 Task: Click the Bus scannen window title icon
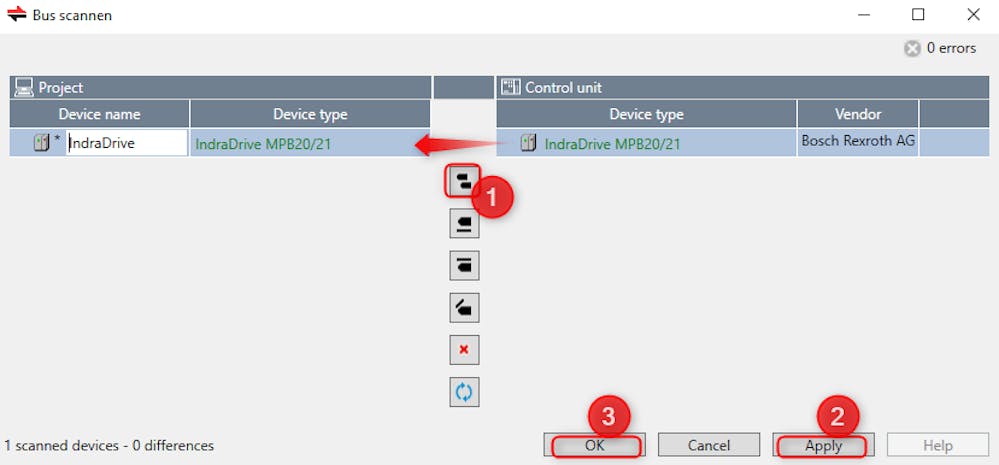click(x=16, y=14)
